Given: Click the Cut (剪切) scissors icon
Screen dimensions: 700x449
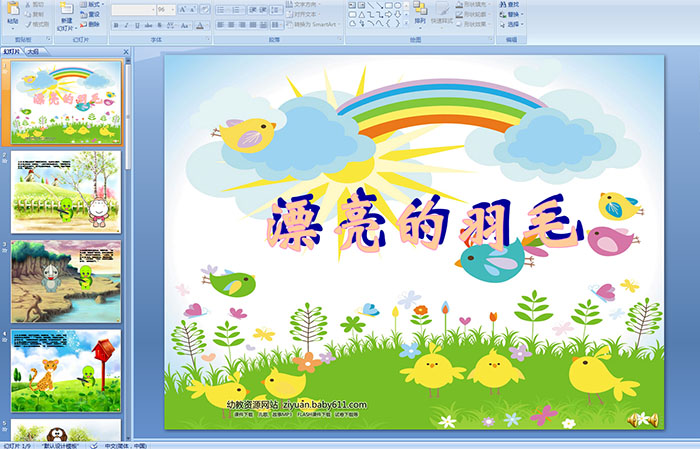Looking at the screenshot, I should point(27,4).
